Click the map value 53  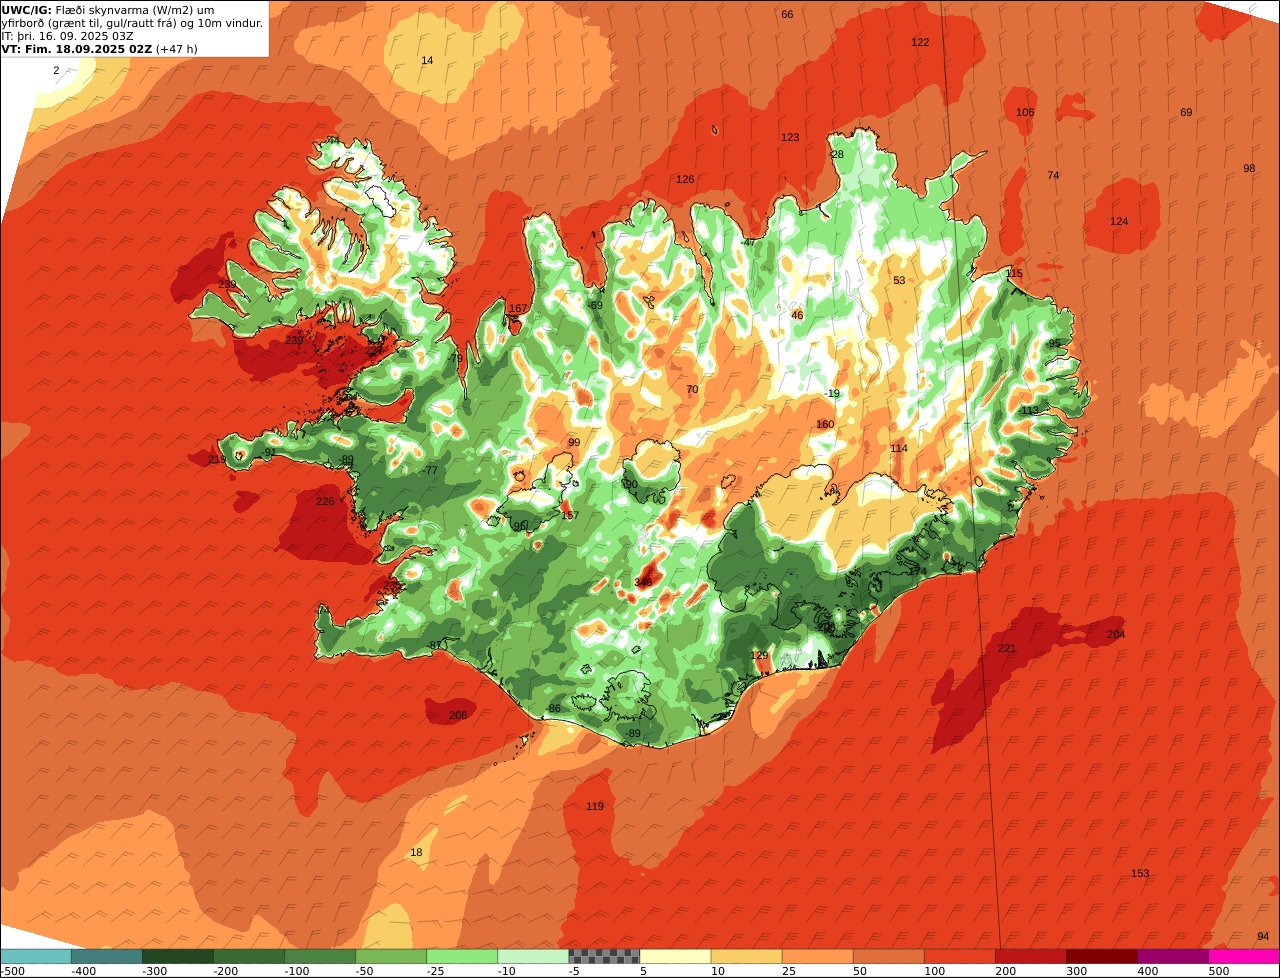pos(899,280)
